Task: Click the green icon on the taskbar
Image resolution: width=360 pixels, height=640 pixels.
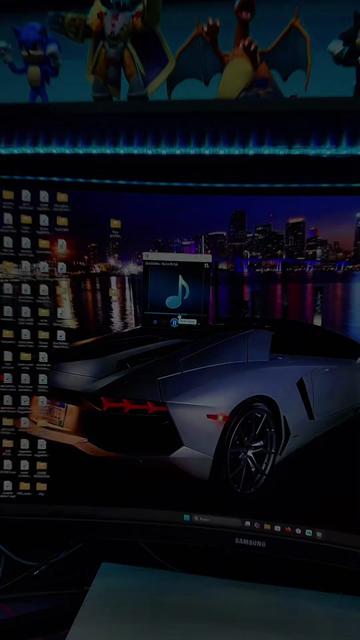Action: pyautogui.click(x=309, y=532)
